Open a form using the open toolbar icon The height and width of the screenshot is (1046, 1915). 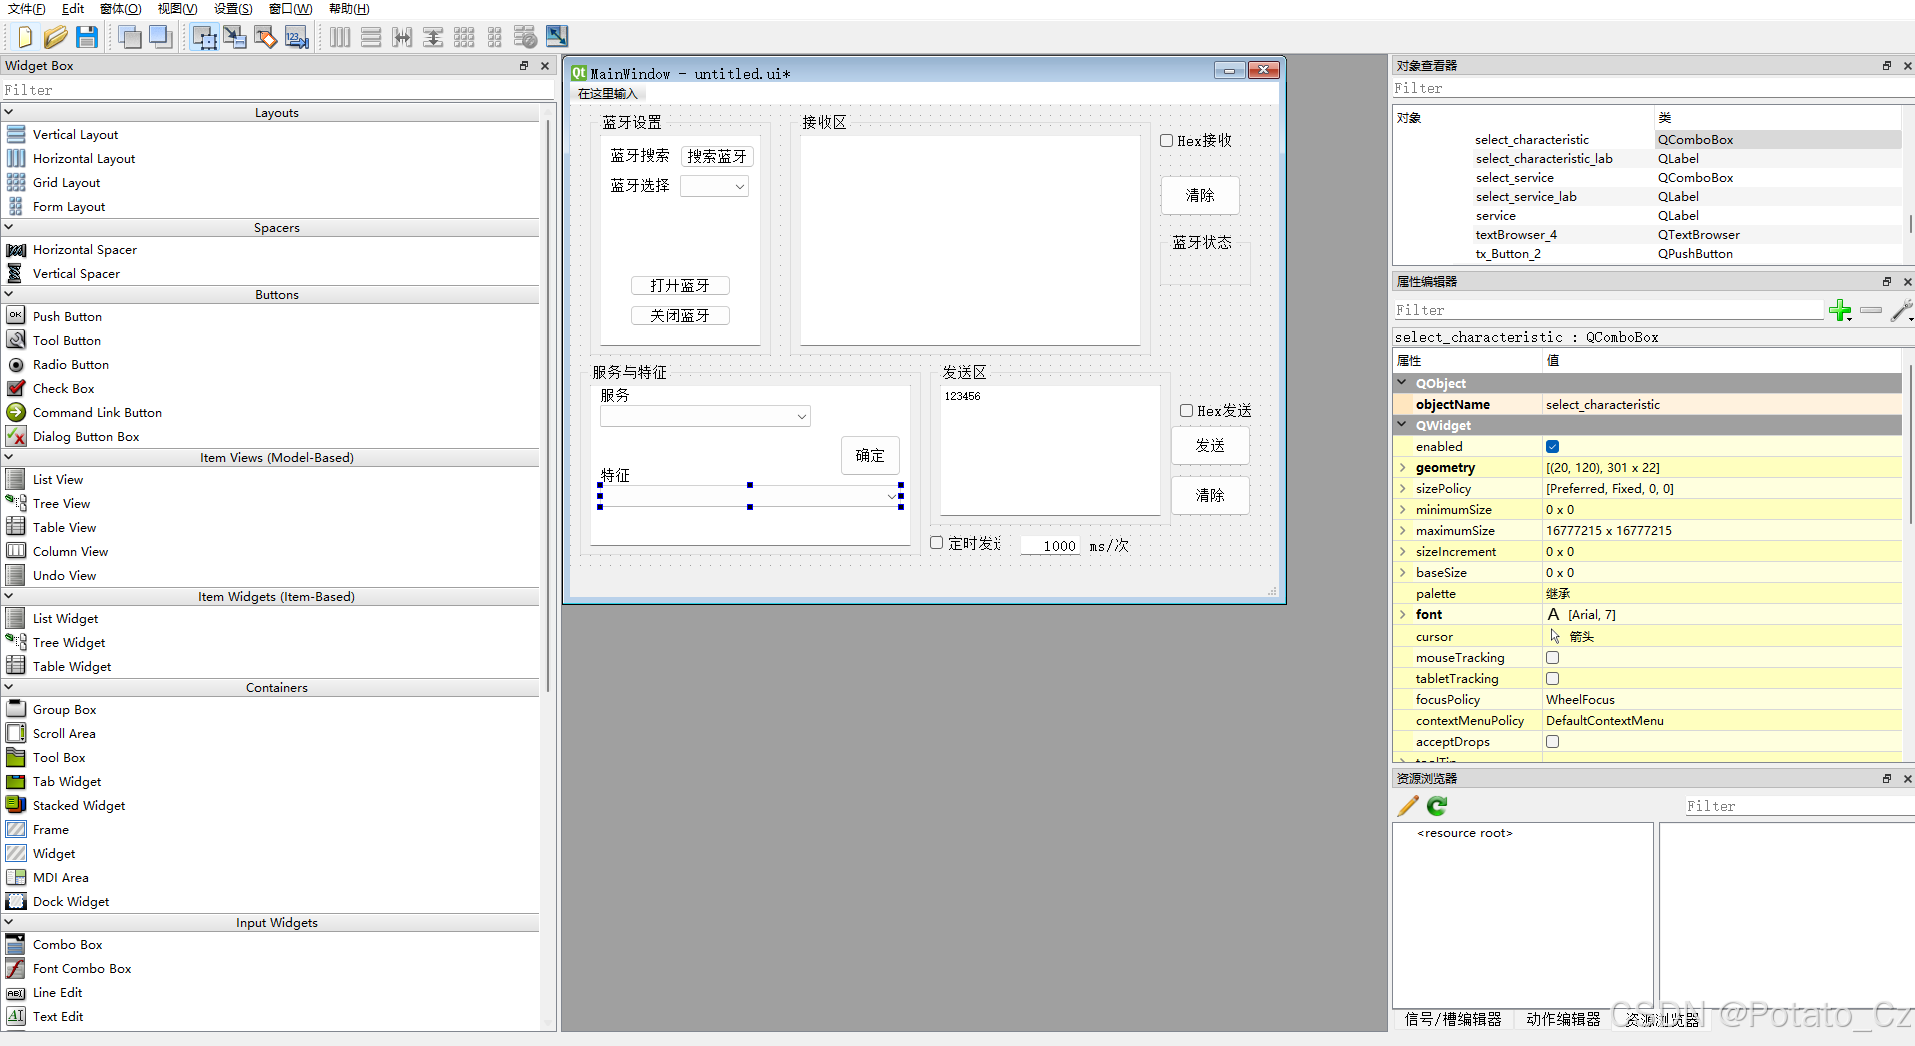(56, 37)
